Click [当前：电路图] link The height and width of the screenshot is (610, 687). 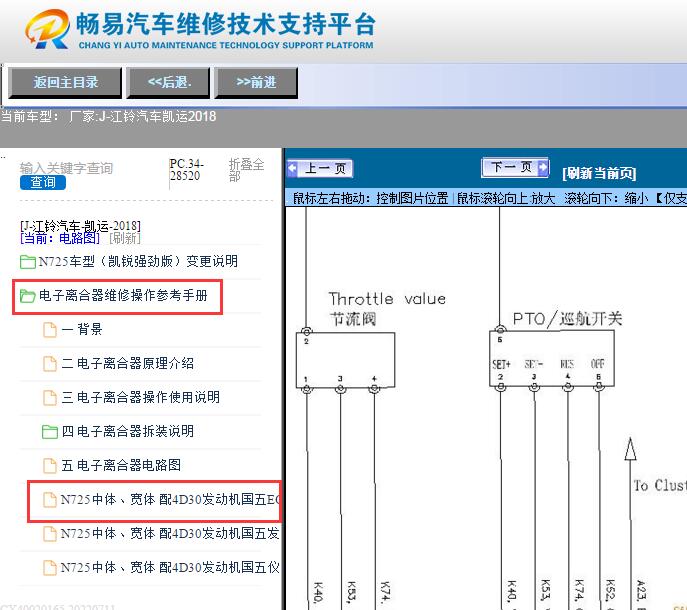[x=60, y=238]
